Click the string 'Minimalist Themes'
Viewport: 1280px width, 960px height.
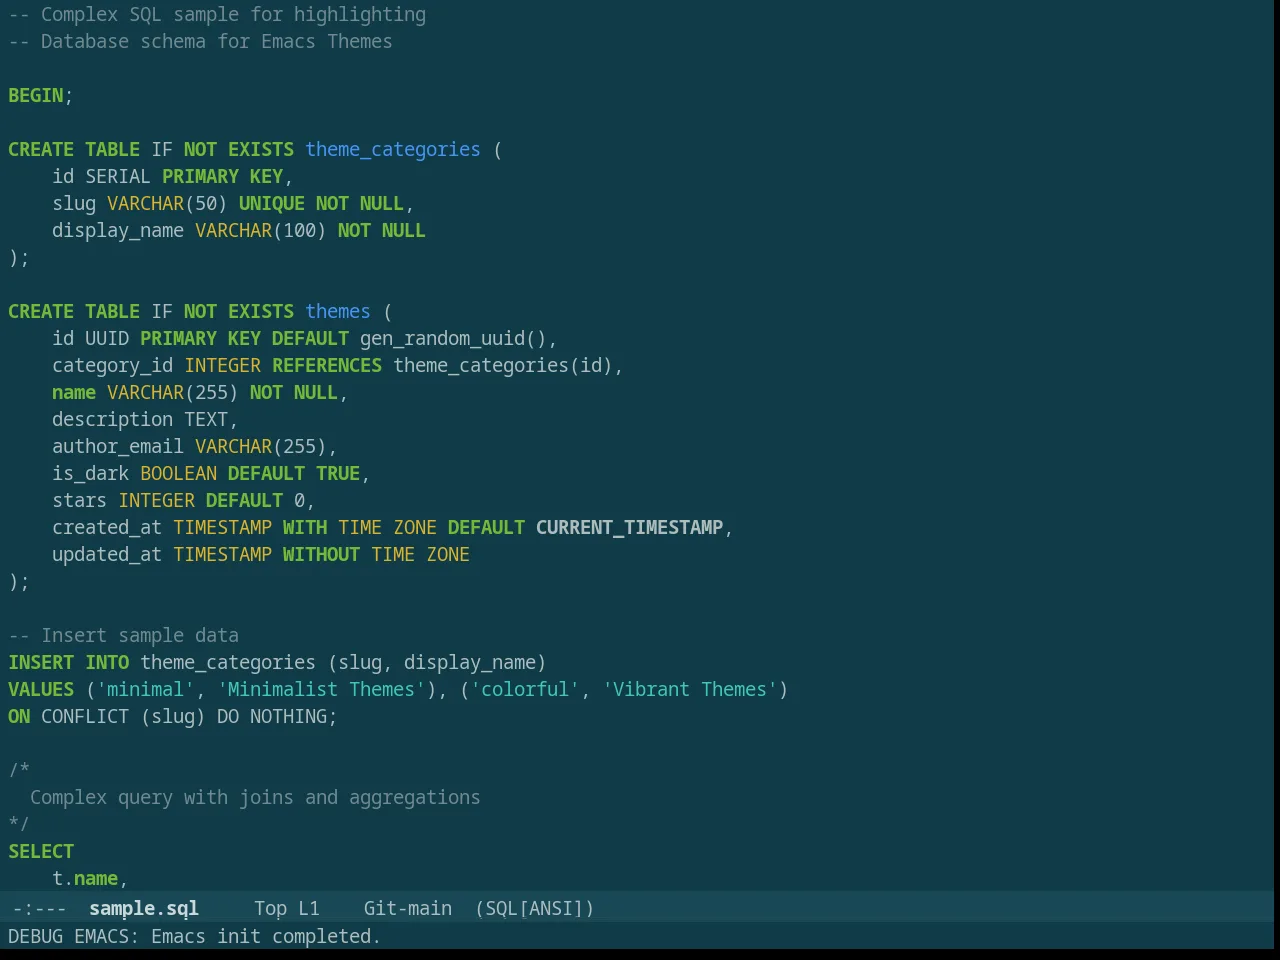321,689
